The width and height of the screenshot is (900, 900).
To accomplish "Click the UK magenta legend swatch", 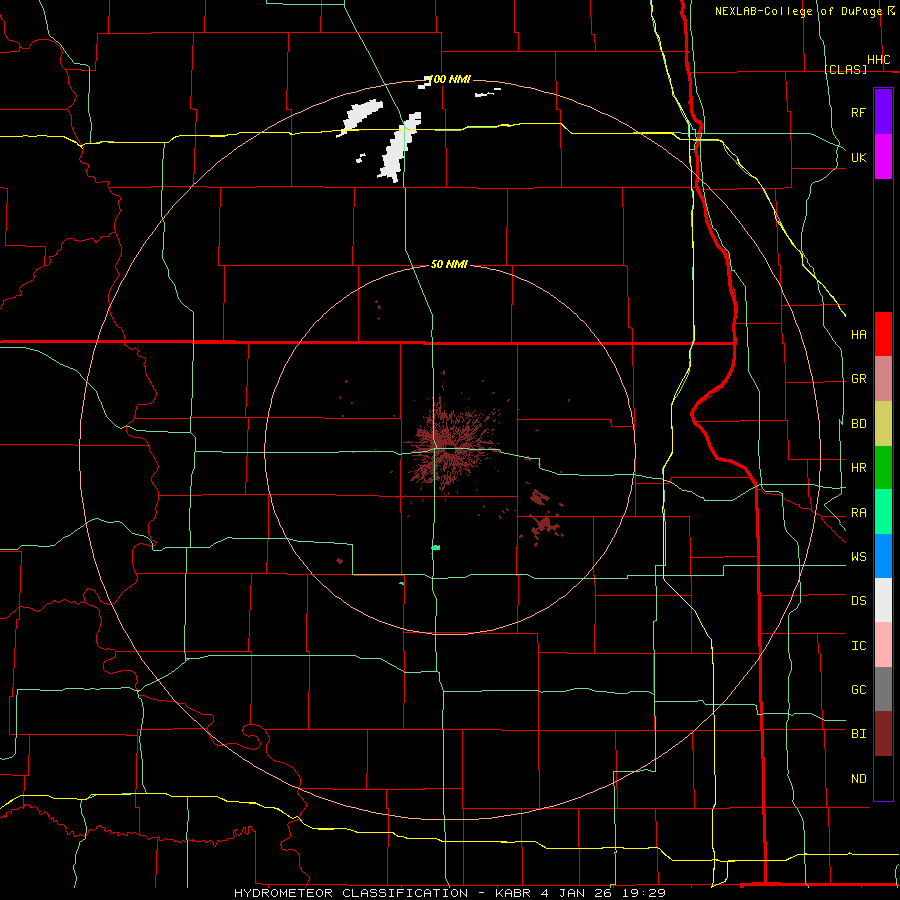I will coord(883,157).
